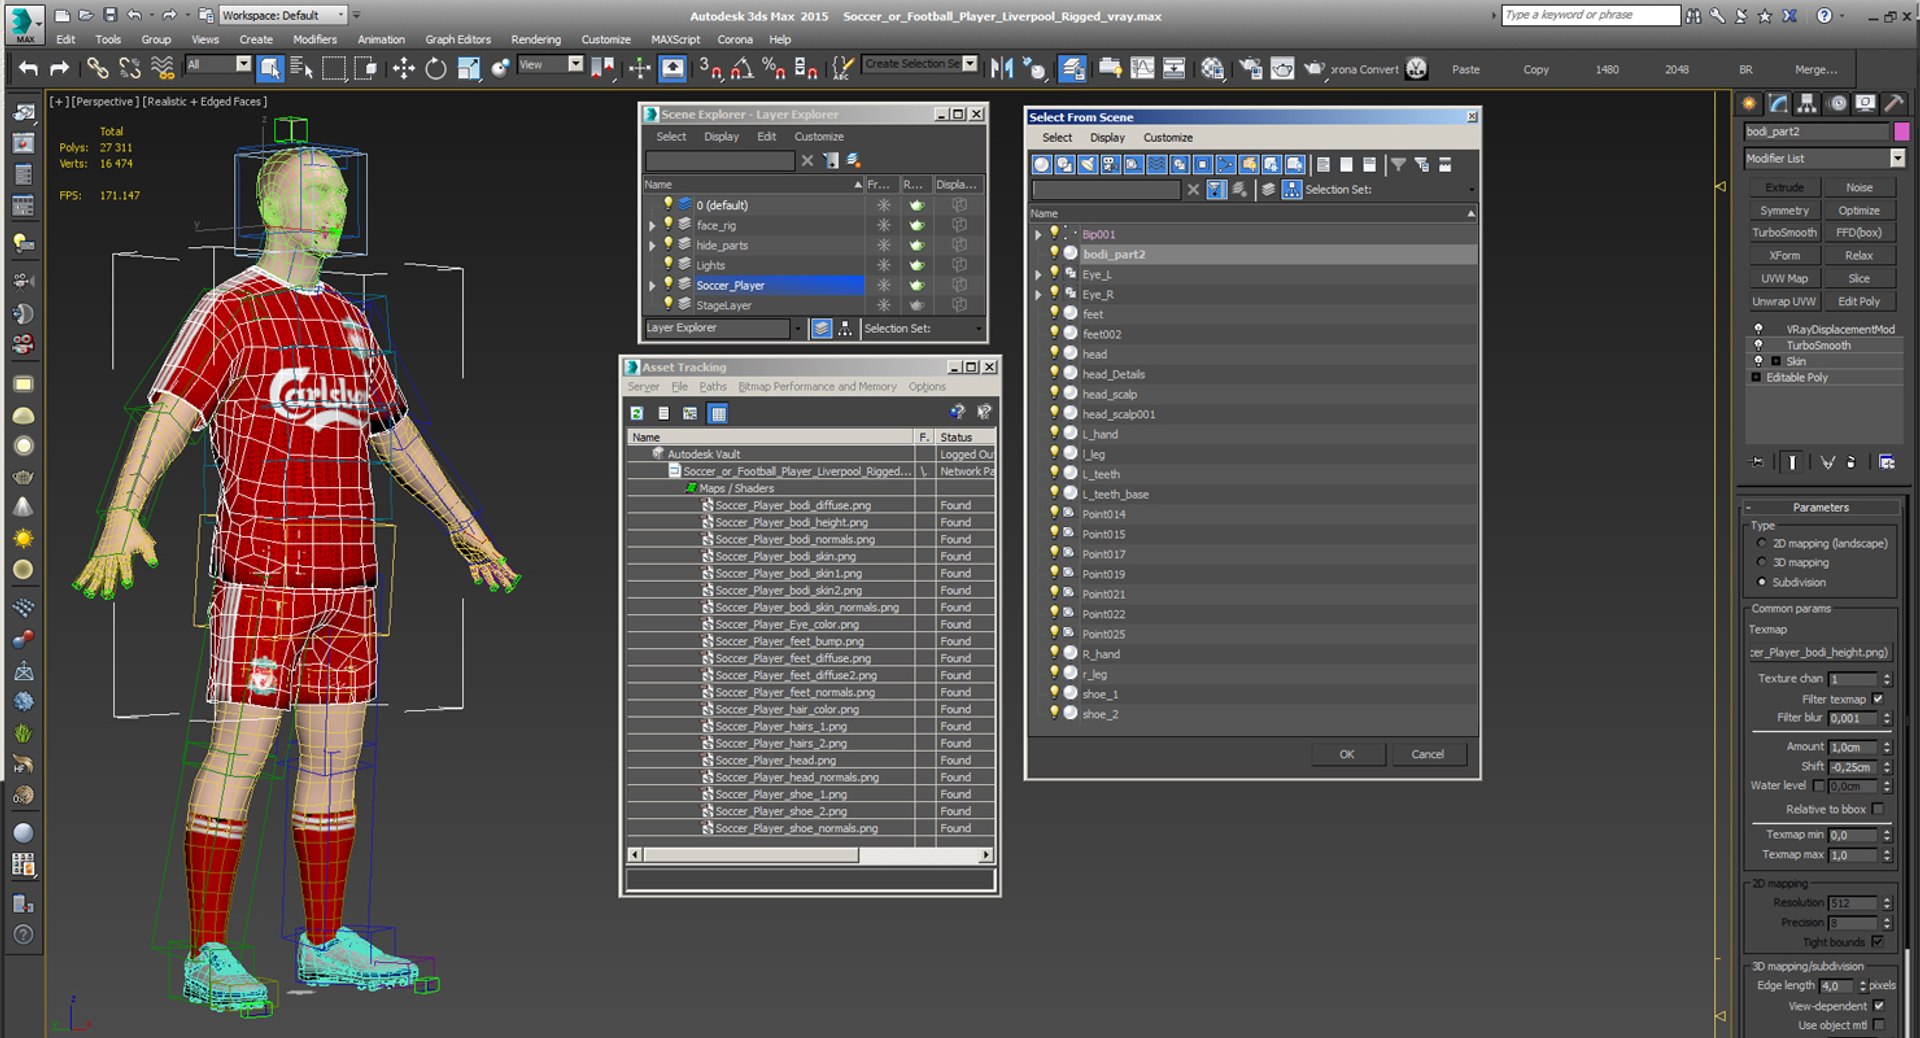Click the Unwrap UVW modifier button

[x=1784, y=301]
